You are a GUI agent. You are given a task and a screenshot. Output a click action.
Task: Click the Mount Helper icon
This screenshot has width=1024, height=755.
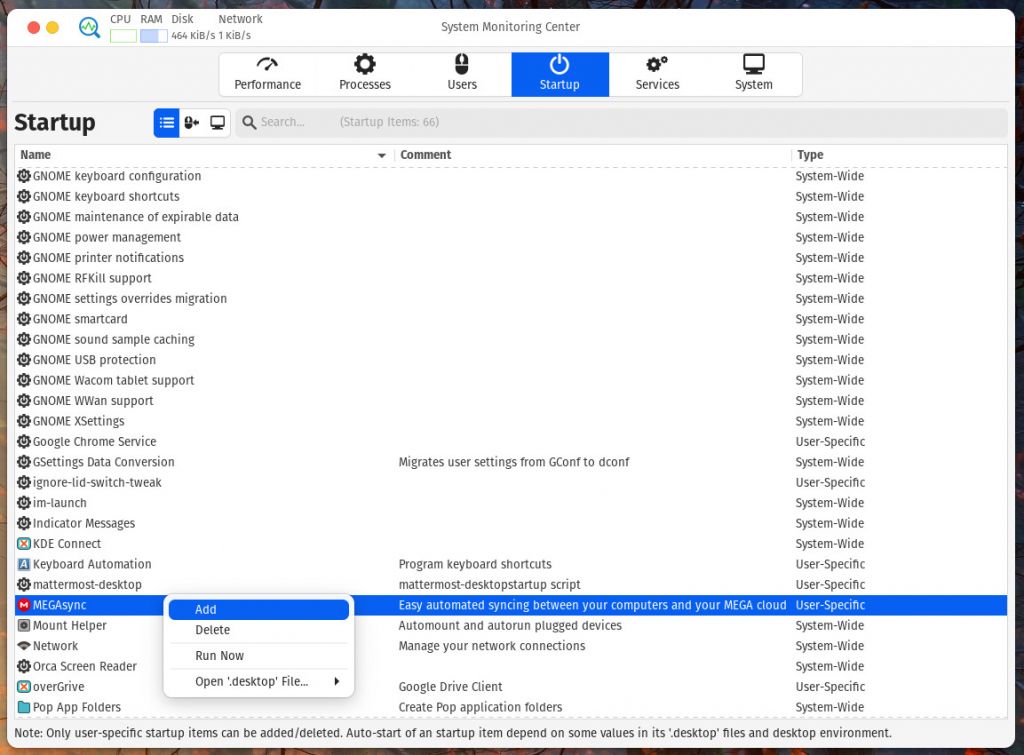(24, 626)
